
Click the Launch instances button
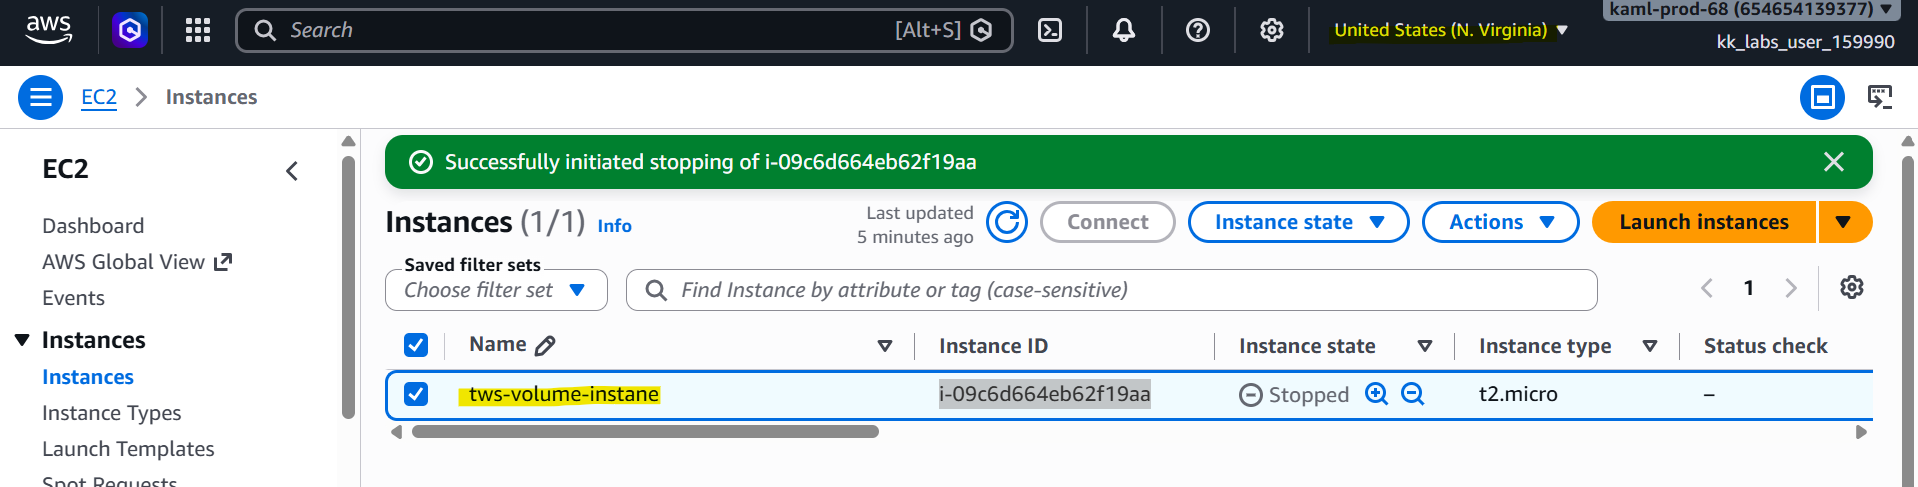1704,222
